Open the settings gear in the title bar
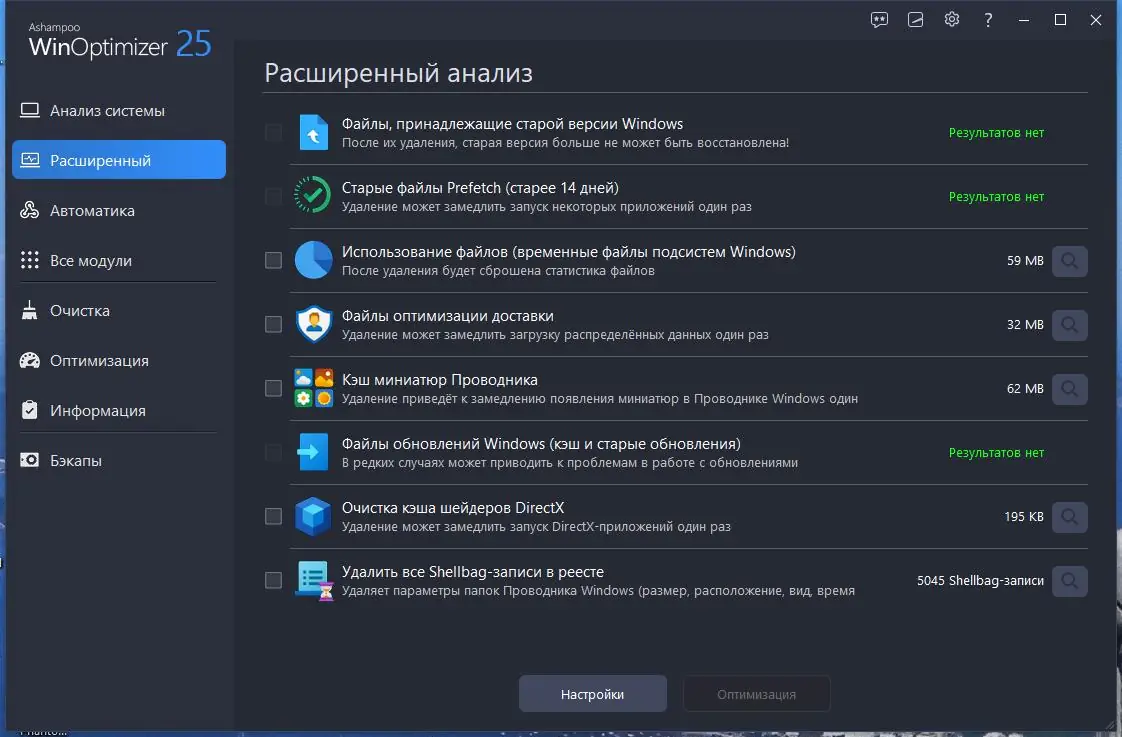 [x=951, y=19]
